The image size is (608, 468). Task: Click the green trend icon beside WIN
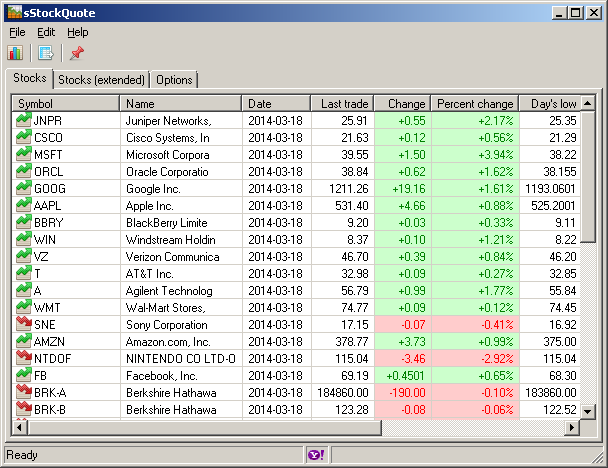click(x=24, y=239)
